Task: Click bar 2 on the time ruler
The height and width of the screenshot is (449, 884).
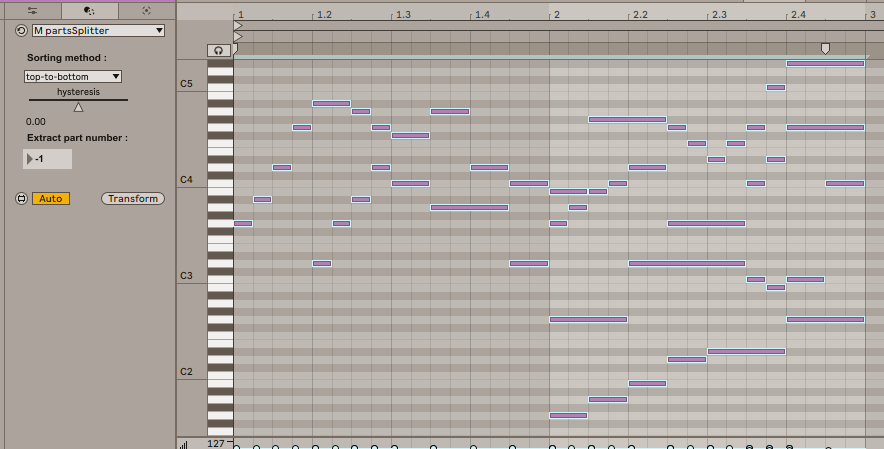Action: [556, 15]
